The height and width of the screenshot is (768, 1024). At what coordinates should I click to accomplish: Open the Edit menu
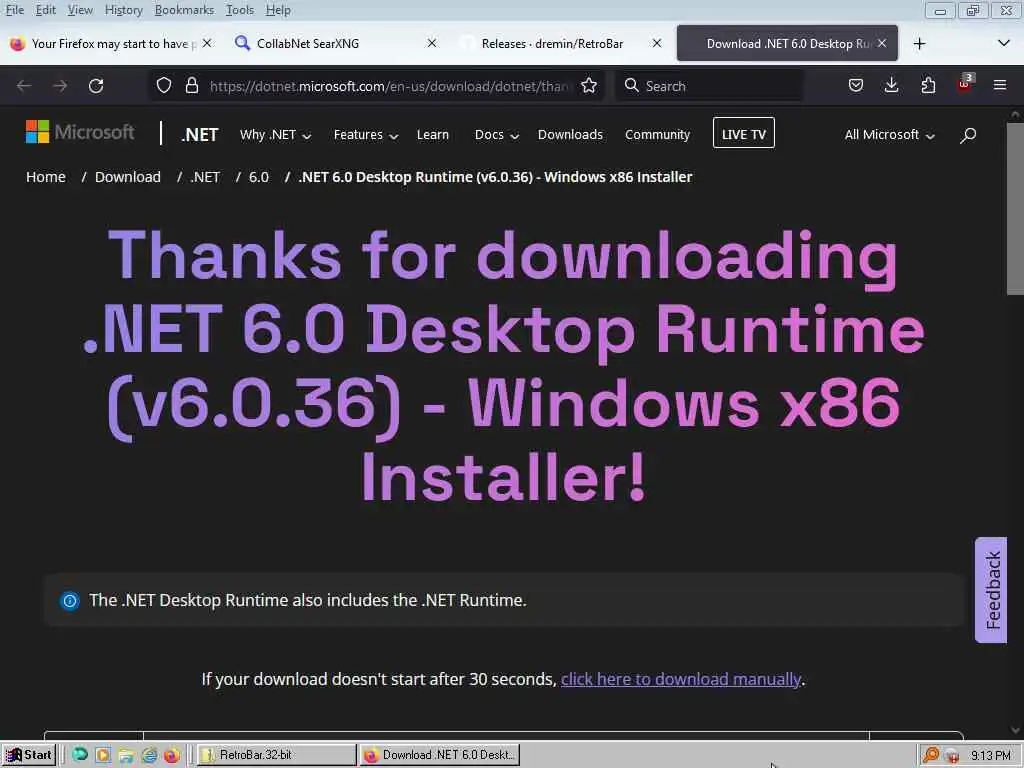tap(45, 10)
